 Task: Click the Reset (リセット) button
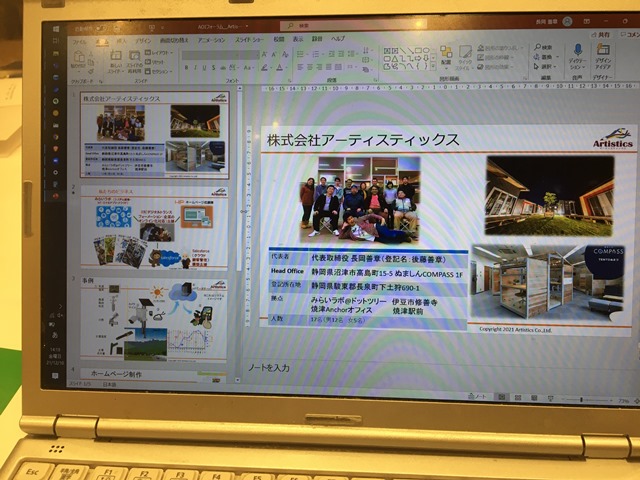point(155,62)
